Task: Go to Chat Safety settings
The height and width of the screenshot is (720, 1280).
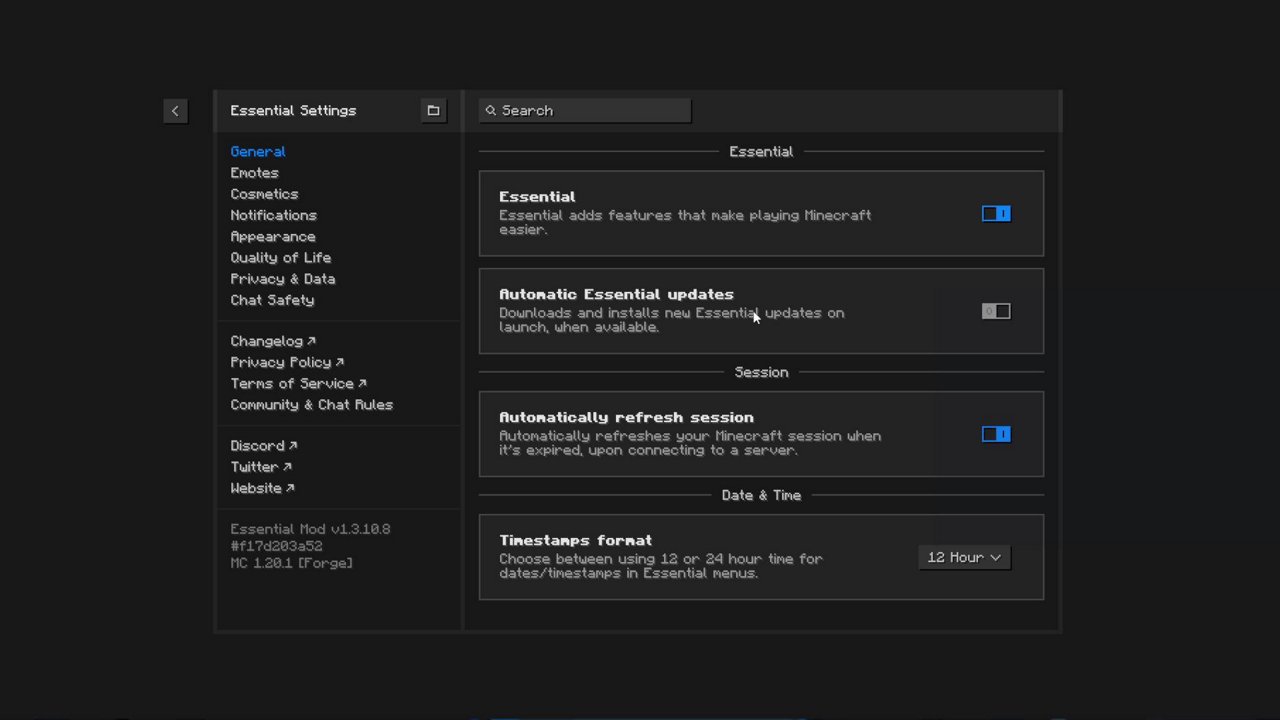Action: click(272, 300)
